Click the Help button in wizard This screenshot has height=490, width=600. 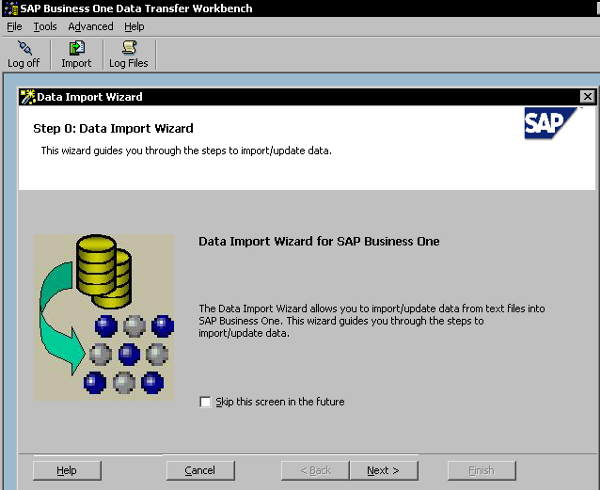[x=67, y=470]
